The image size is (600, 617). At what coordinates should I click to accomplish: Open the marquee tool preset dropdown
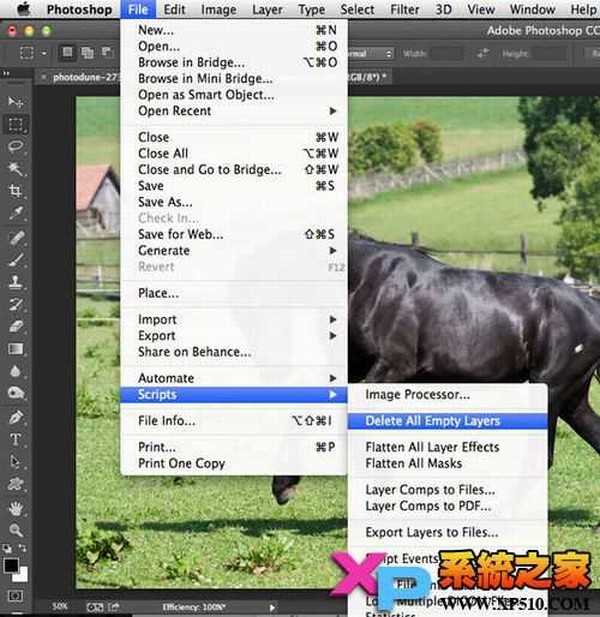[31, 52]
